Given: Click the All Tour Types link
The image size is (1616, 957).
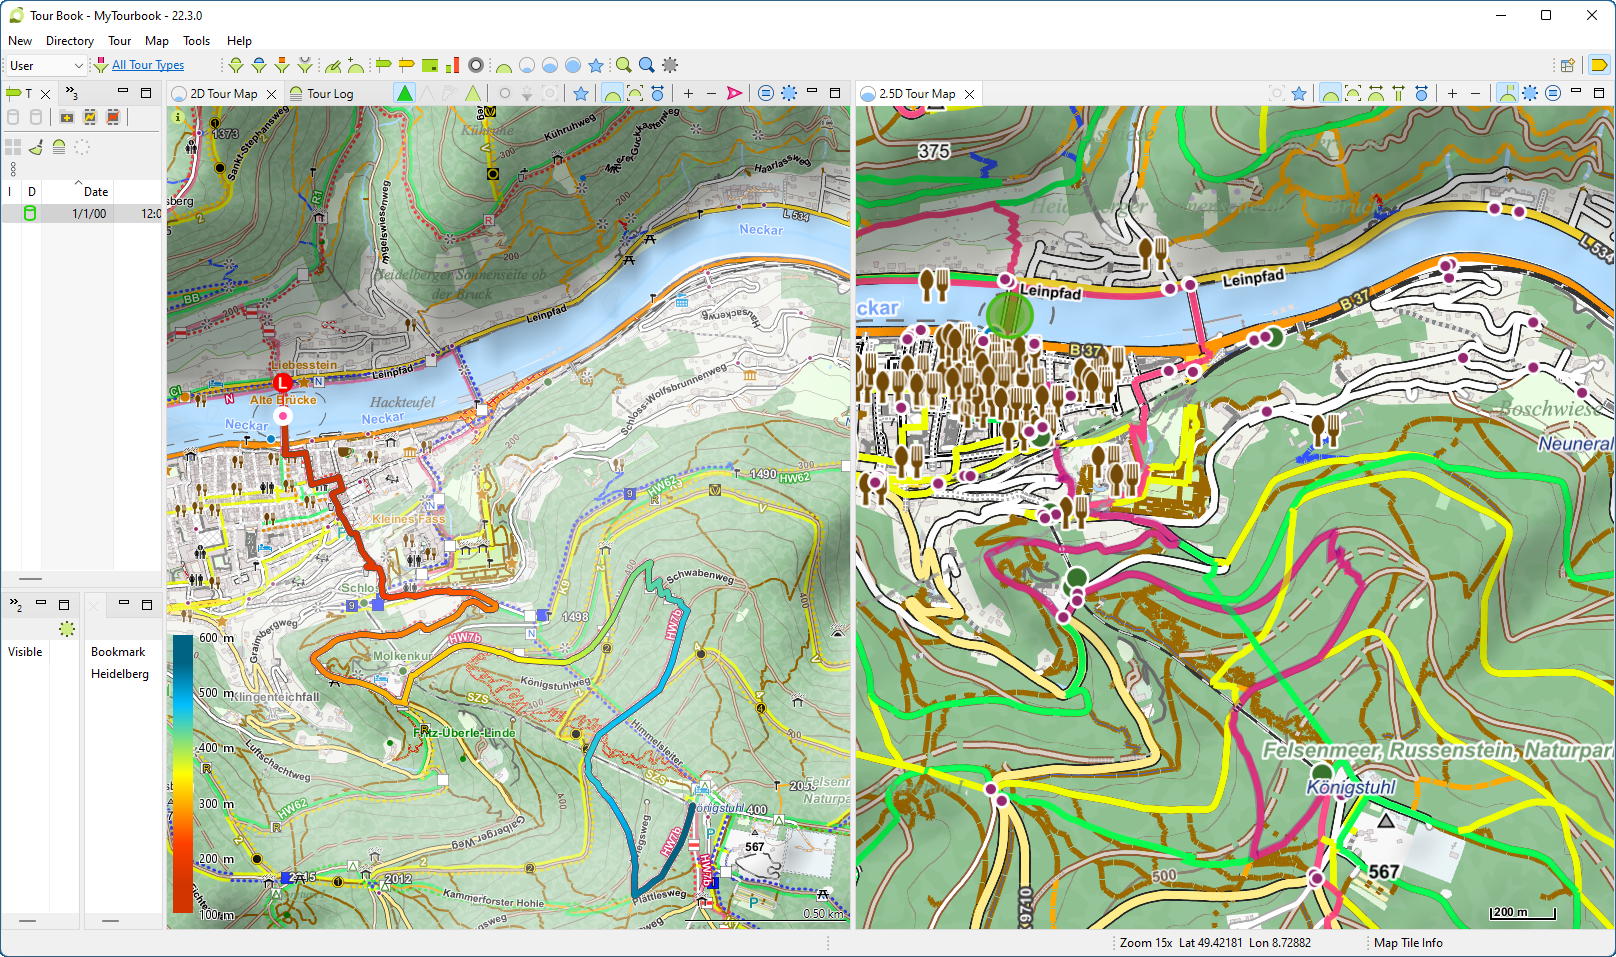Looking at the screenshot, I should [146, 64].
